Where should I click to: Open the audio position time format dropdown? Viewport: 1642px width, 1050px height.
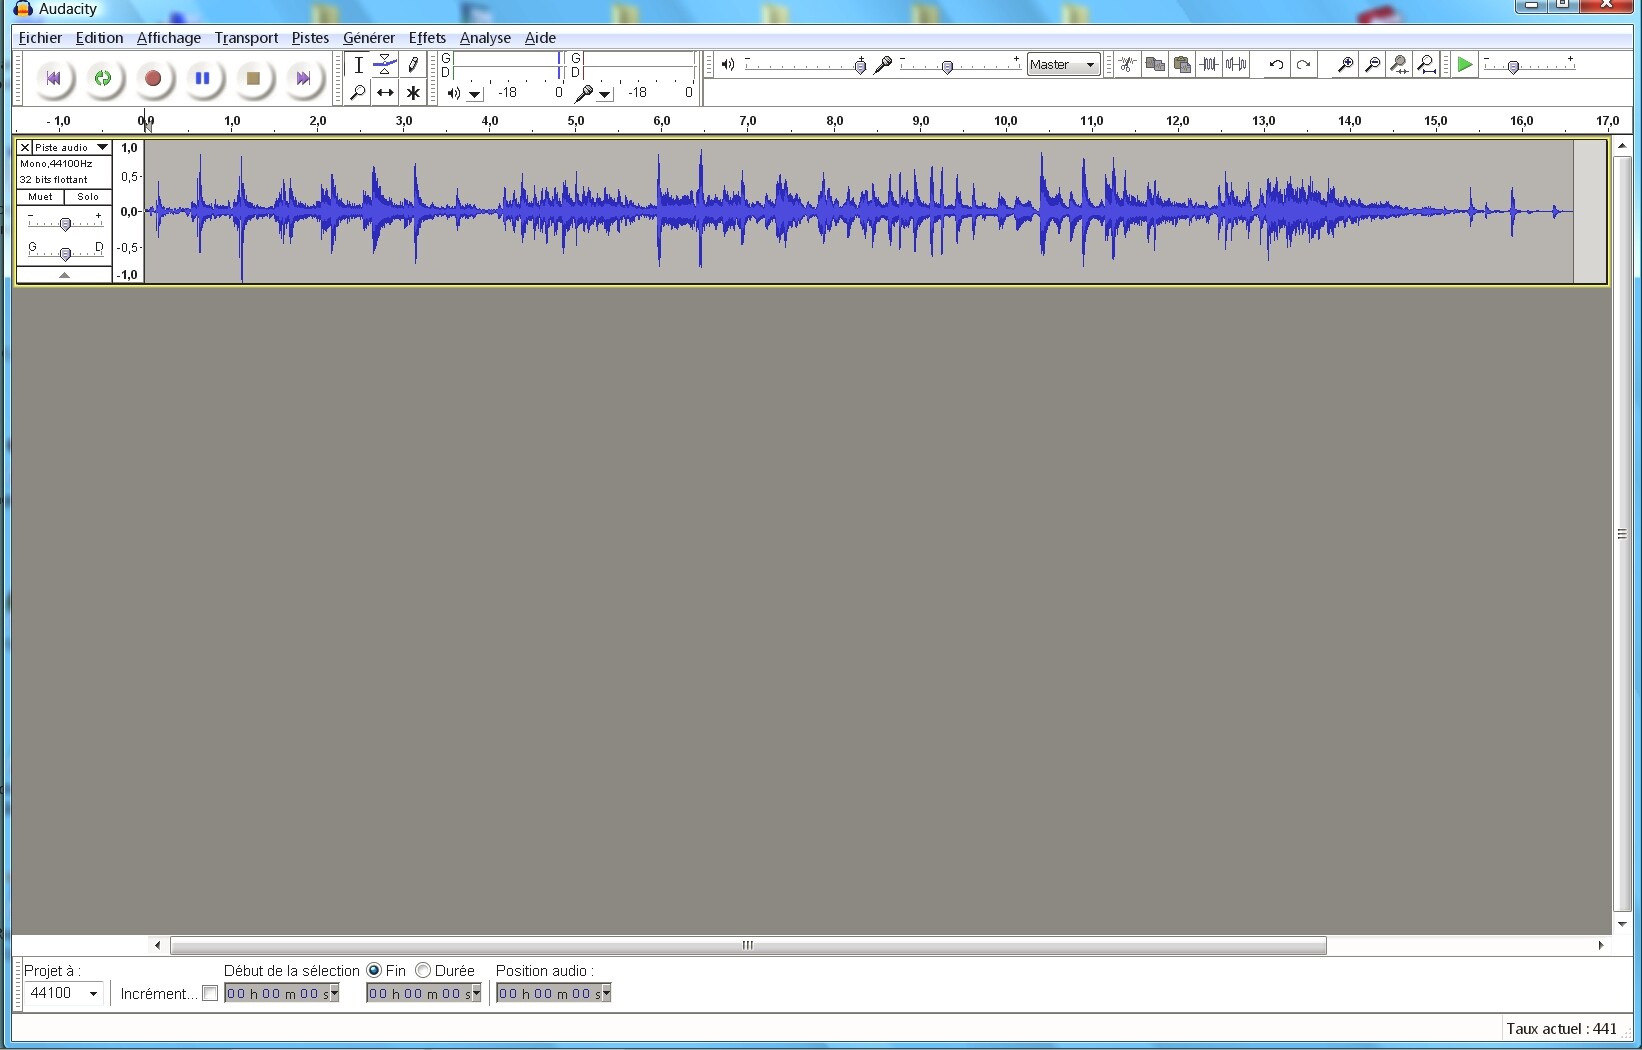[606, 993]
